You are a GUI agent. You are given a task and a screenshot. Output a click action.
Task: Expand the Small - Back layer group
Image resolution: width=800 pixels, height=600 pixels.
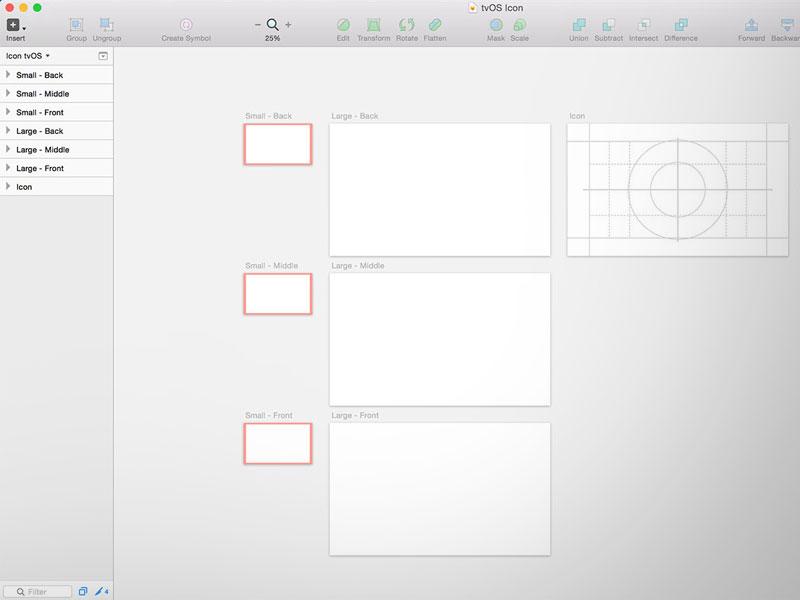tap(8, 75)
